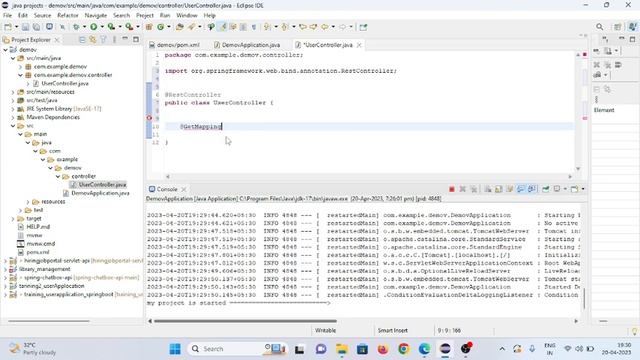Save the current file with Save icon

click(25, 27)
